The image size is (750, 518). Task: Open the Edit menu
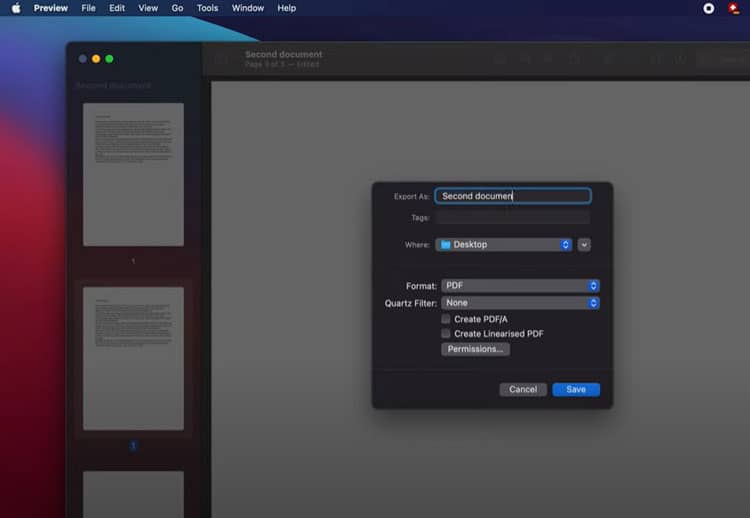tap(117, 8)
